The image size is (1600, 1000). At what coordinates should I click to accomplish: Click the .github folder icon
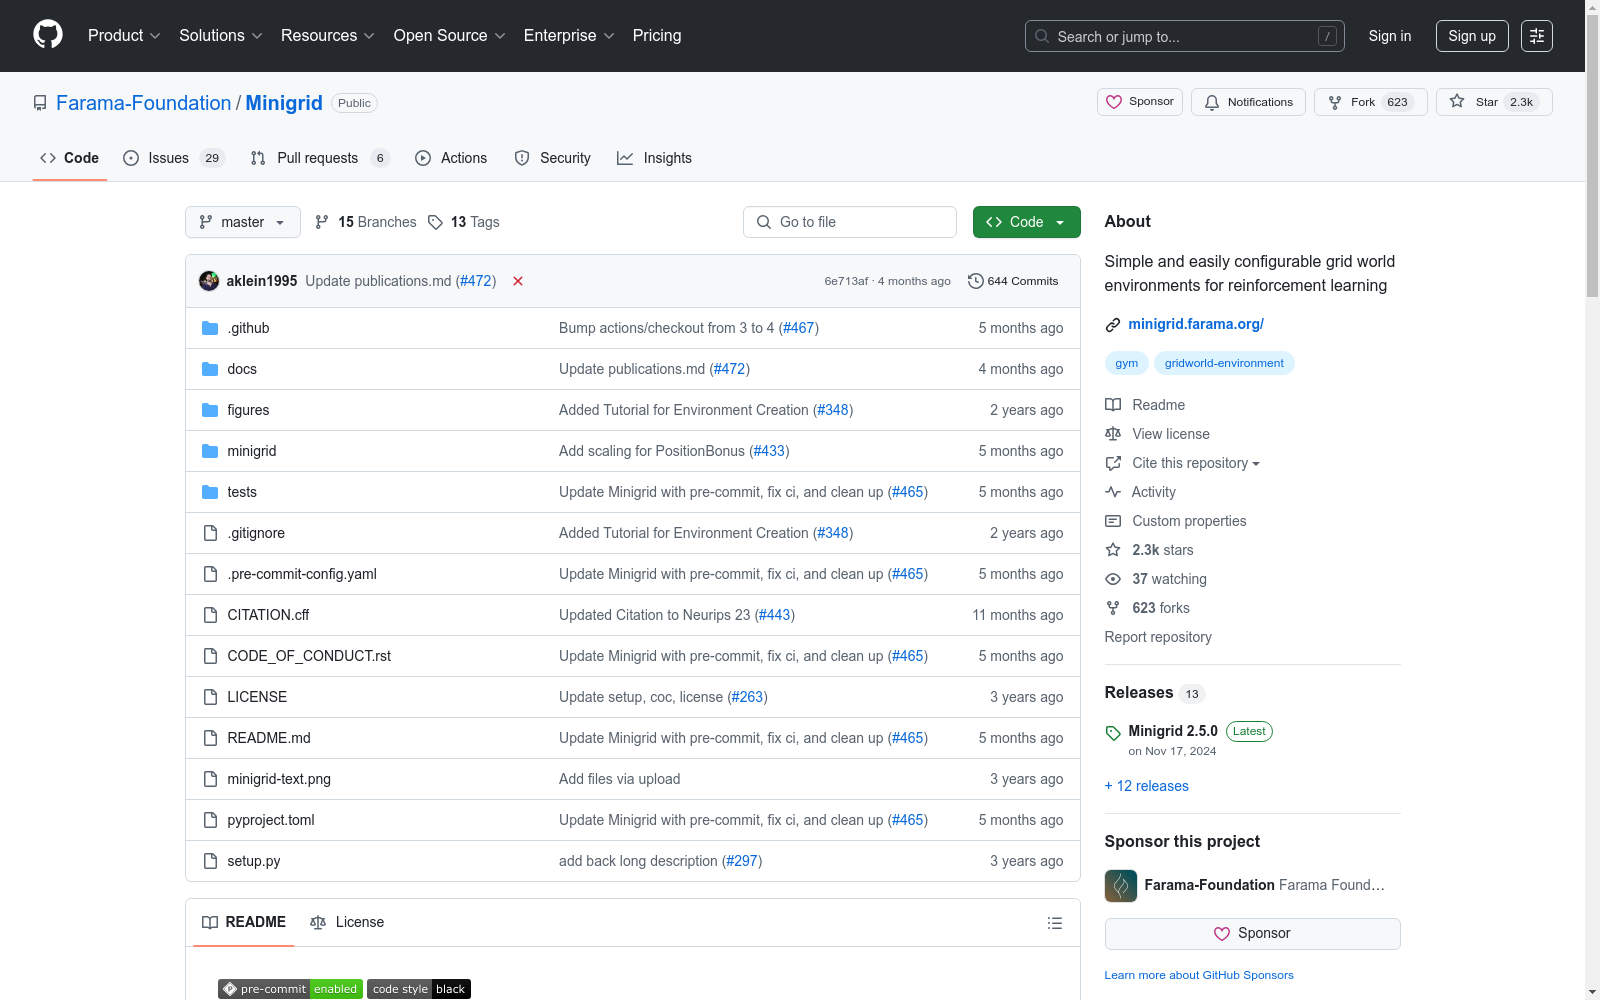pos(210,328)
